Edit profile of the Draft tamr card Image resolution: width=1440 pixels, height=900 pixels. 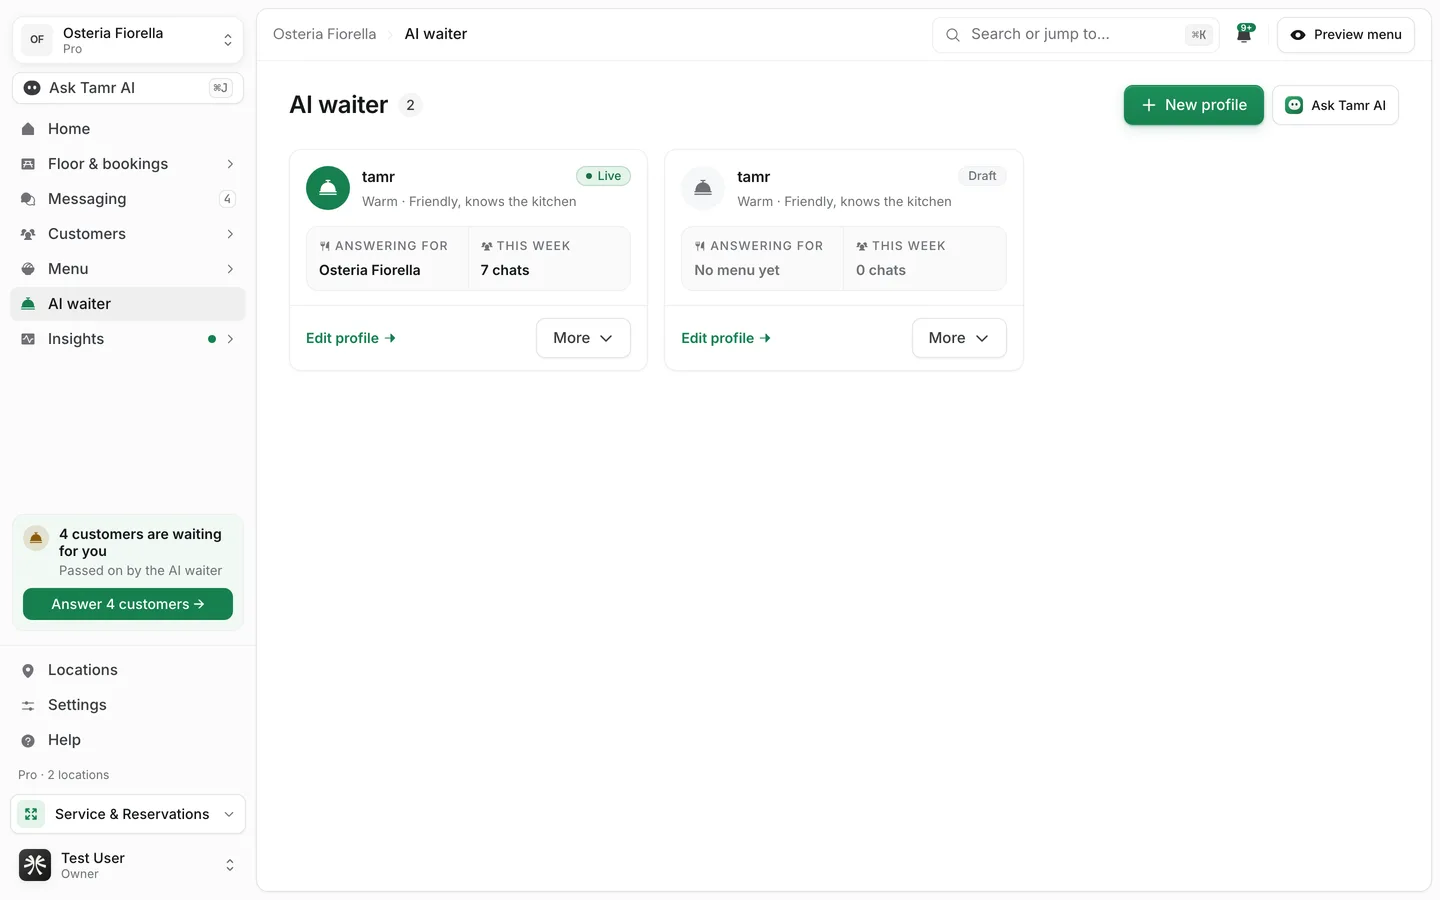click(726, 338)
